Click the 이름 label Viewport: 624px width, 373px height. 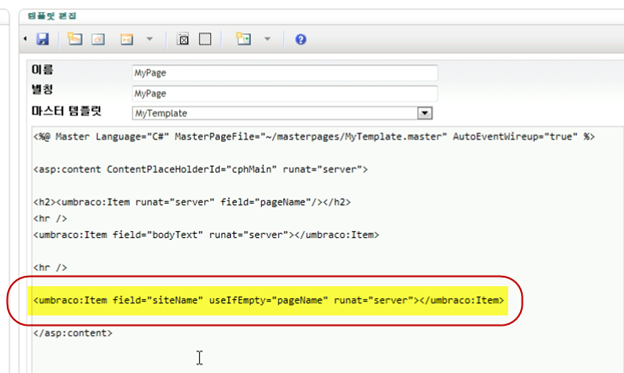coord(42,70)
